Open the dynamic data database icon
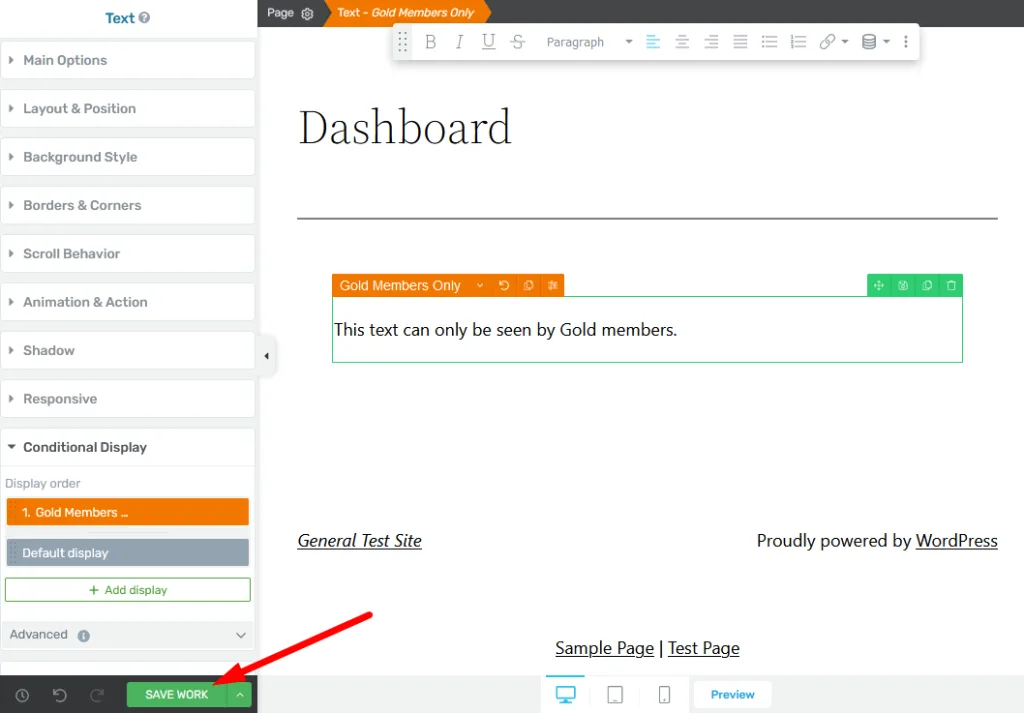1024x713 pixels. tap(869, 42)
